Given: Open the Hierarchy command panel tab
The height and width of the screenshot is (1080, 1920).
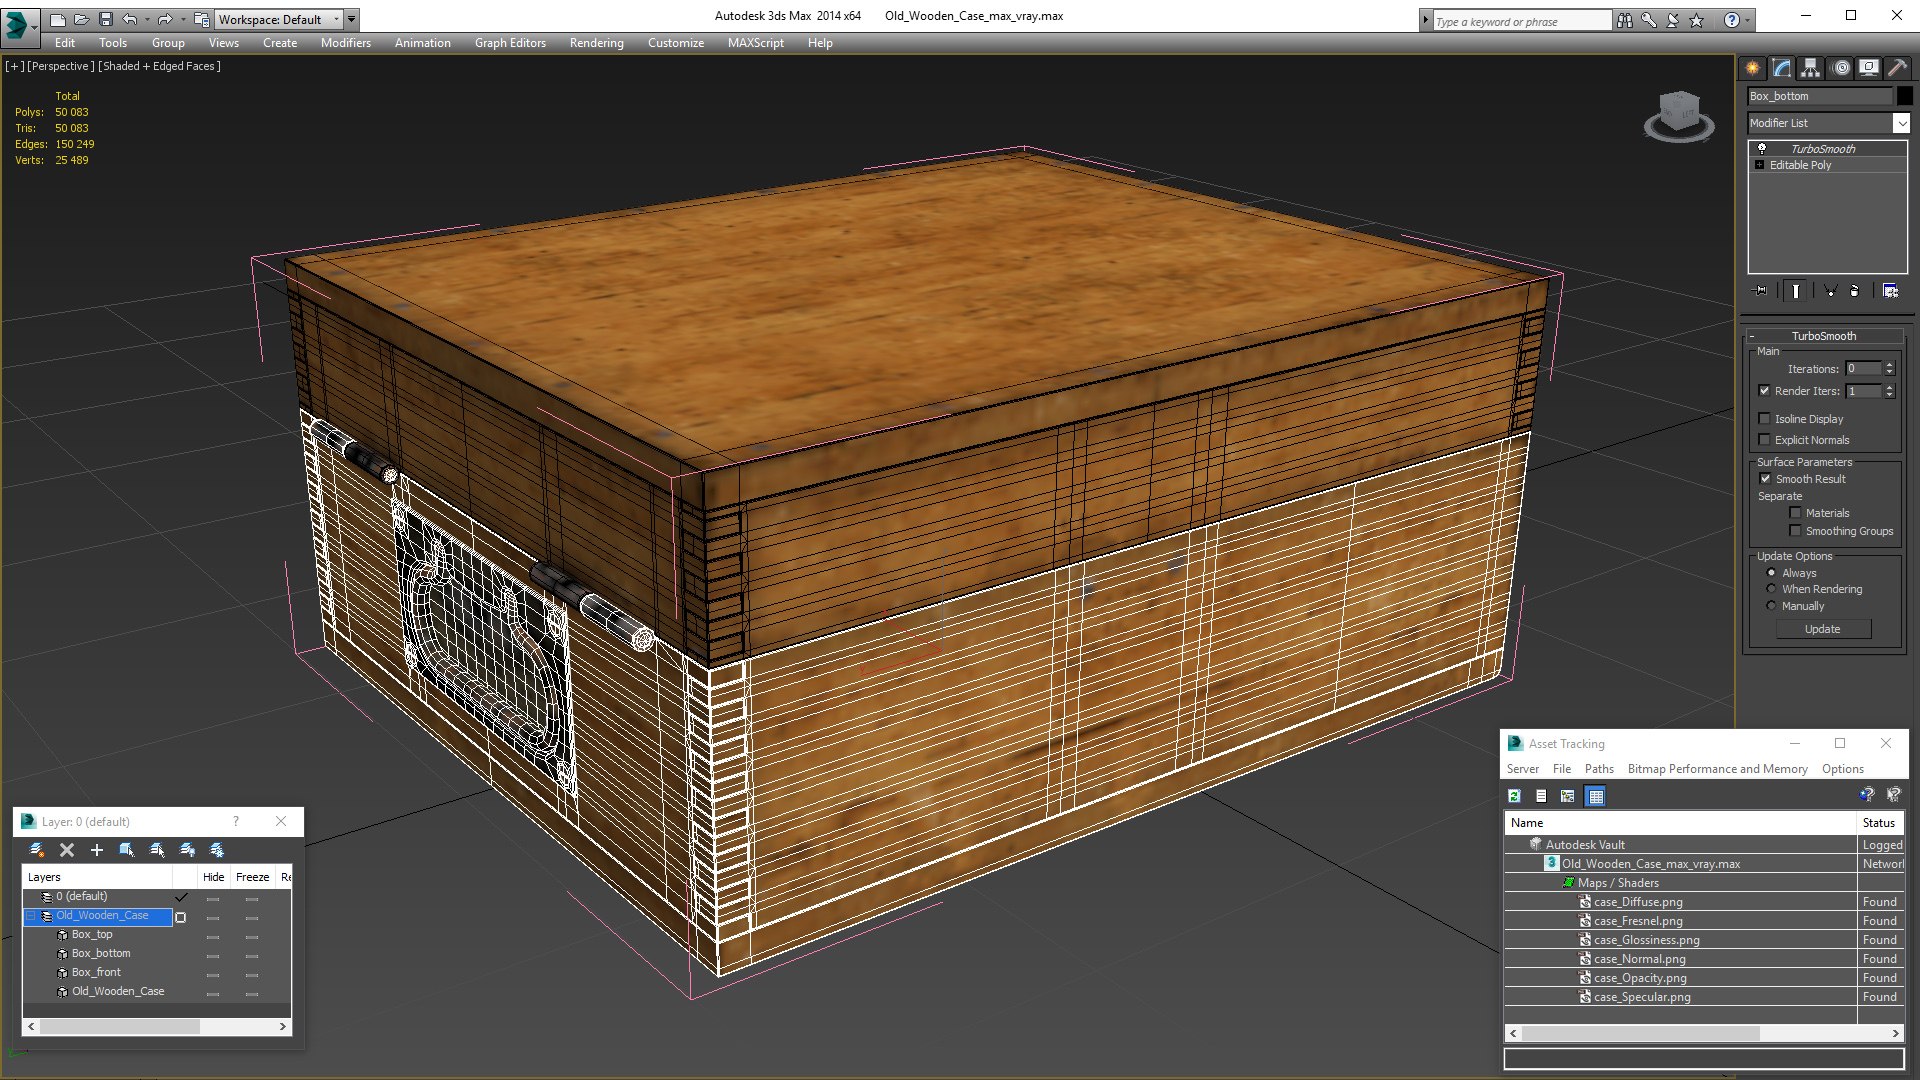Looking at the screenshot, I should tap(1810, 68).
